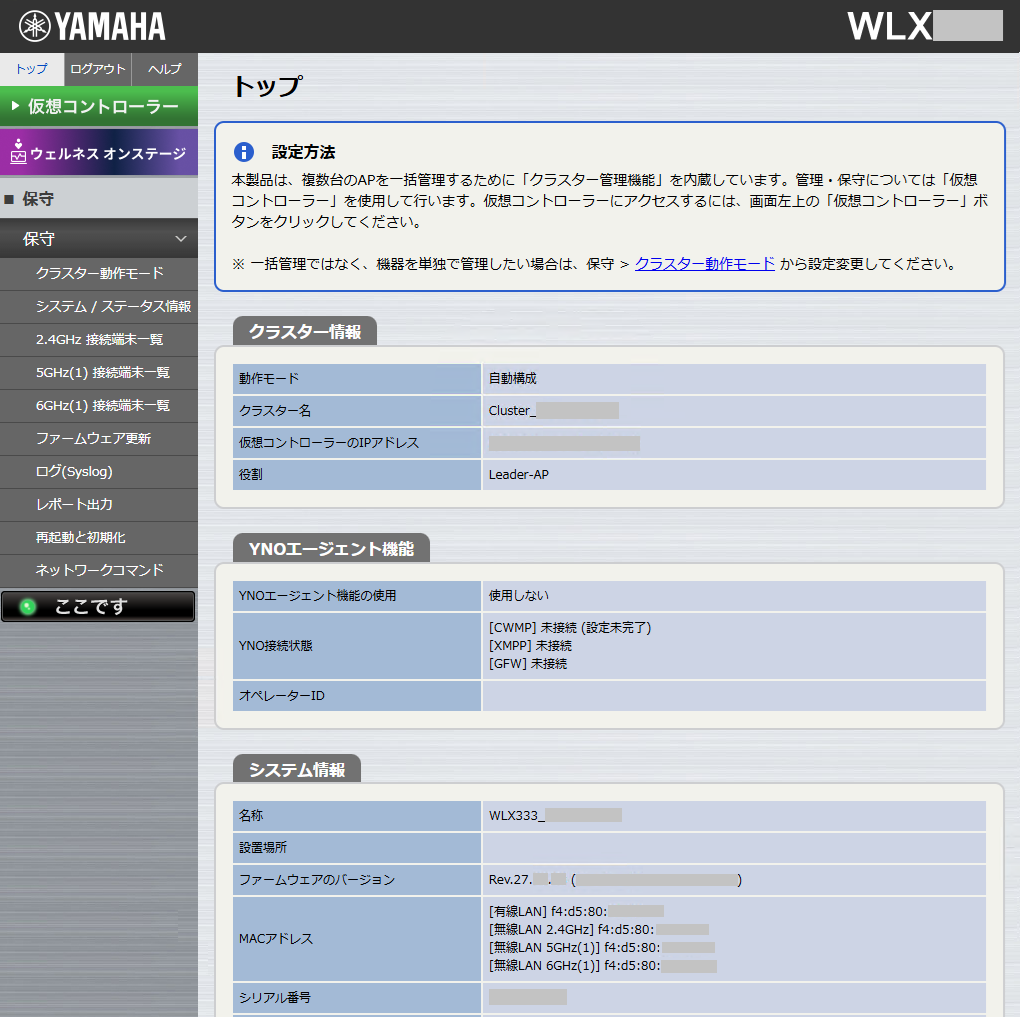This screenshot has height=1017, width=1020.
Task: Go to システム / ステータス情報
Action: [99, 306]
